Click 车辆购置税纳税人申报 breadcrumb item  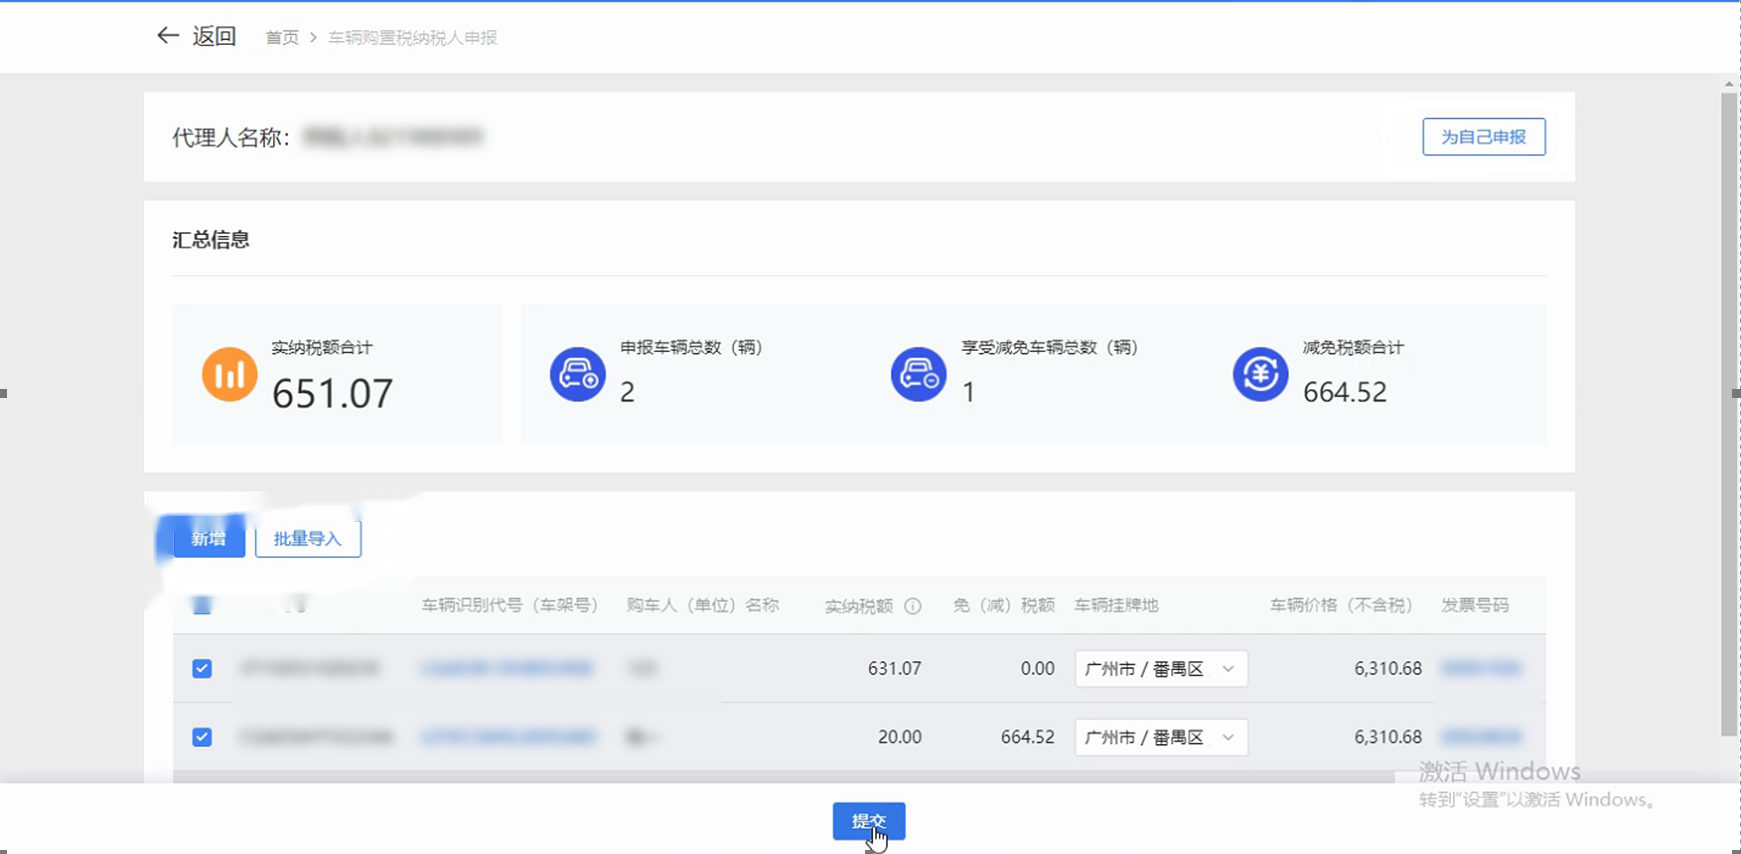coord(412,37)
